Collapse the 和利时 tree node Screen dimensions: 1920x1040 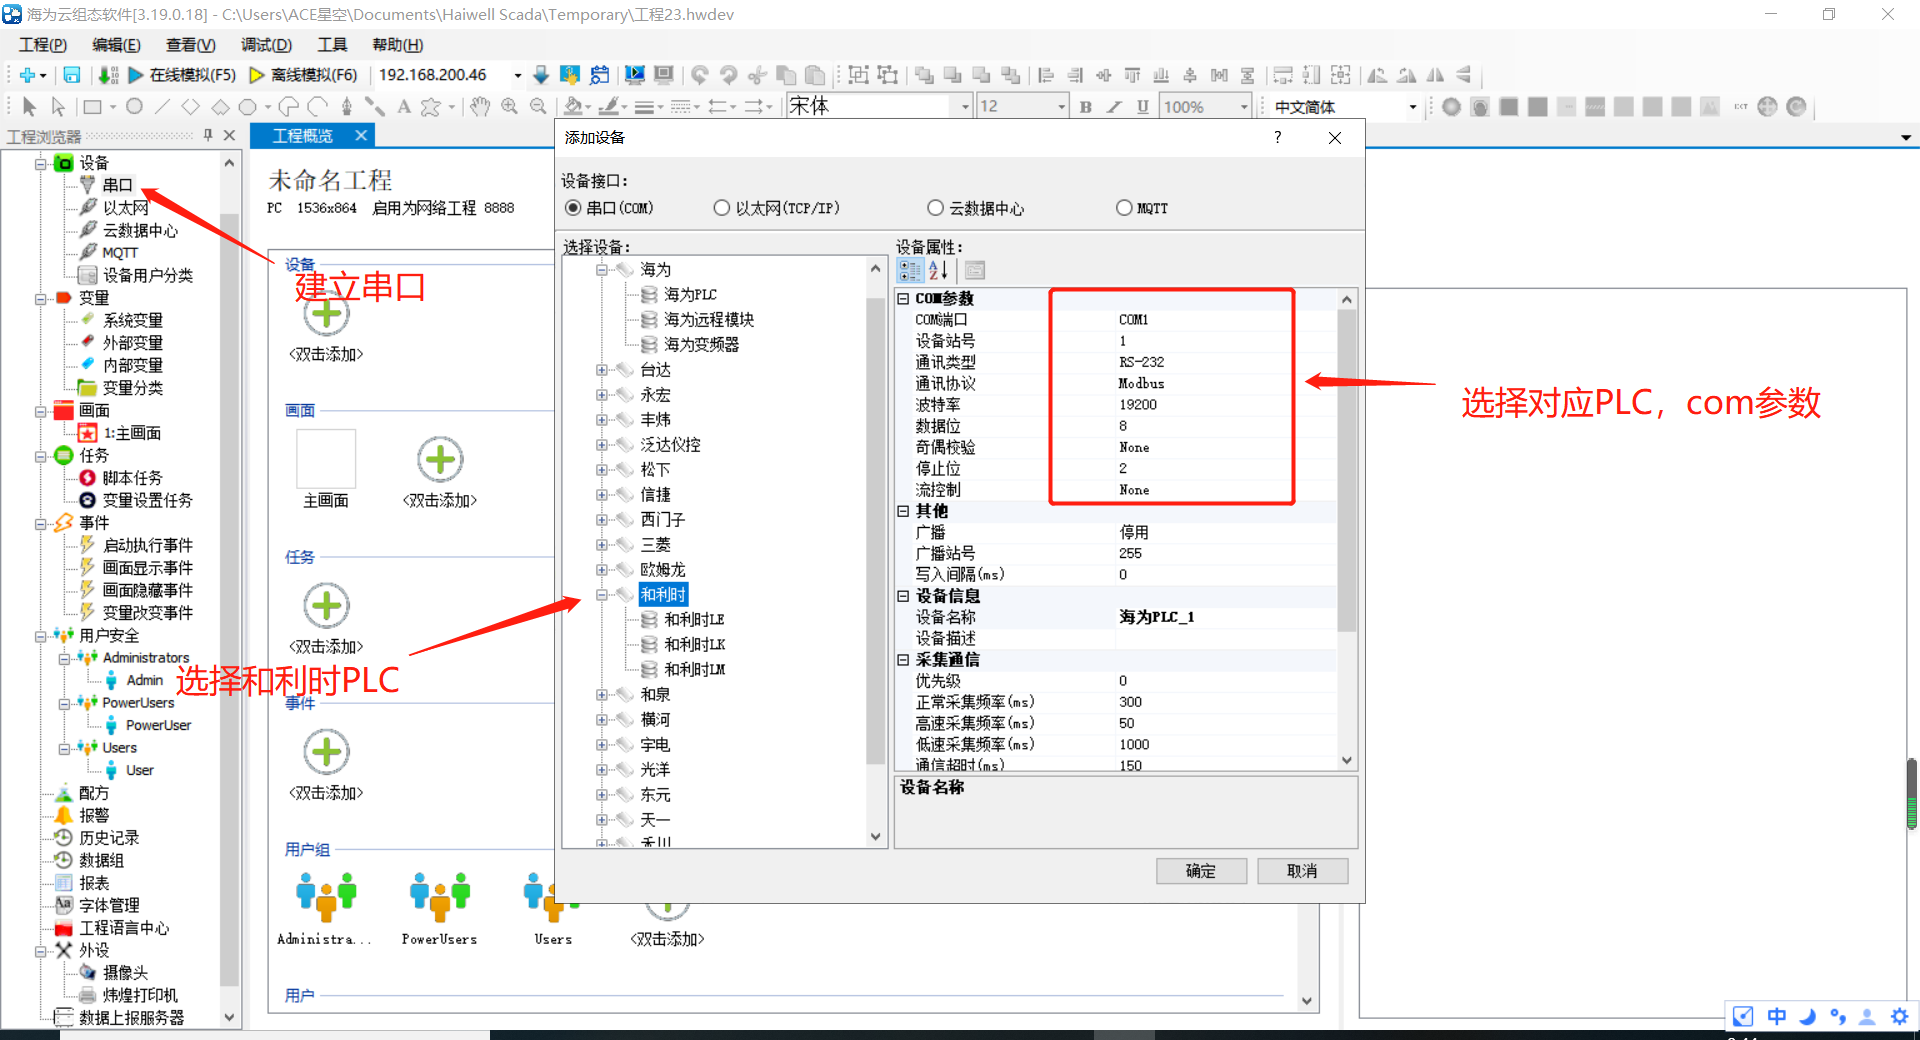click(602, 595)
